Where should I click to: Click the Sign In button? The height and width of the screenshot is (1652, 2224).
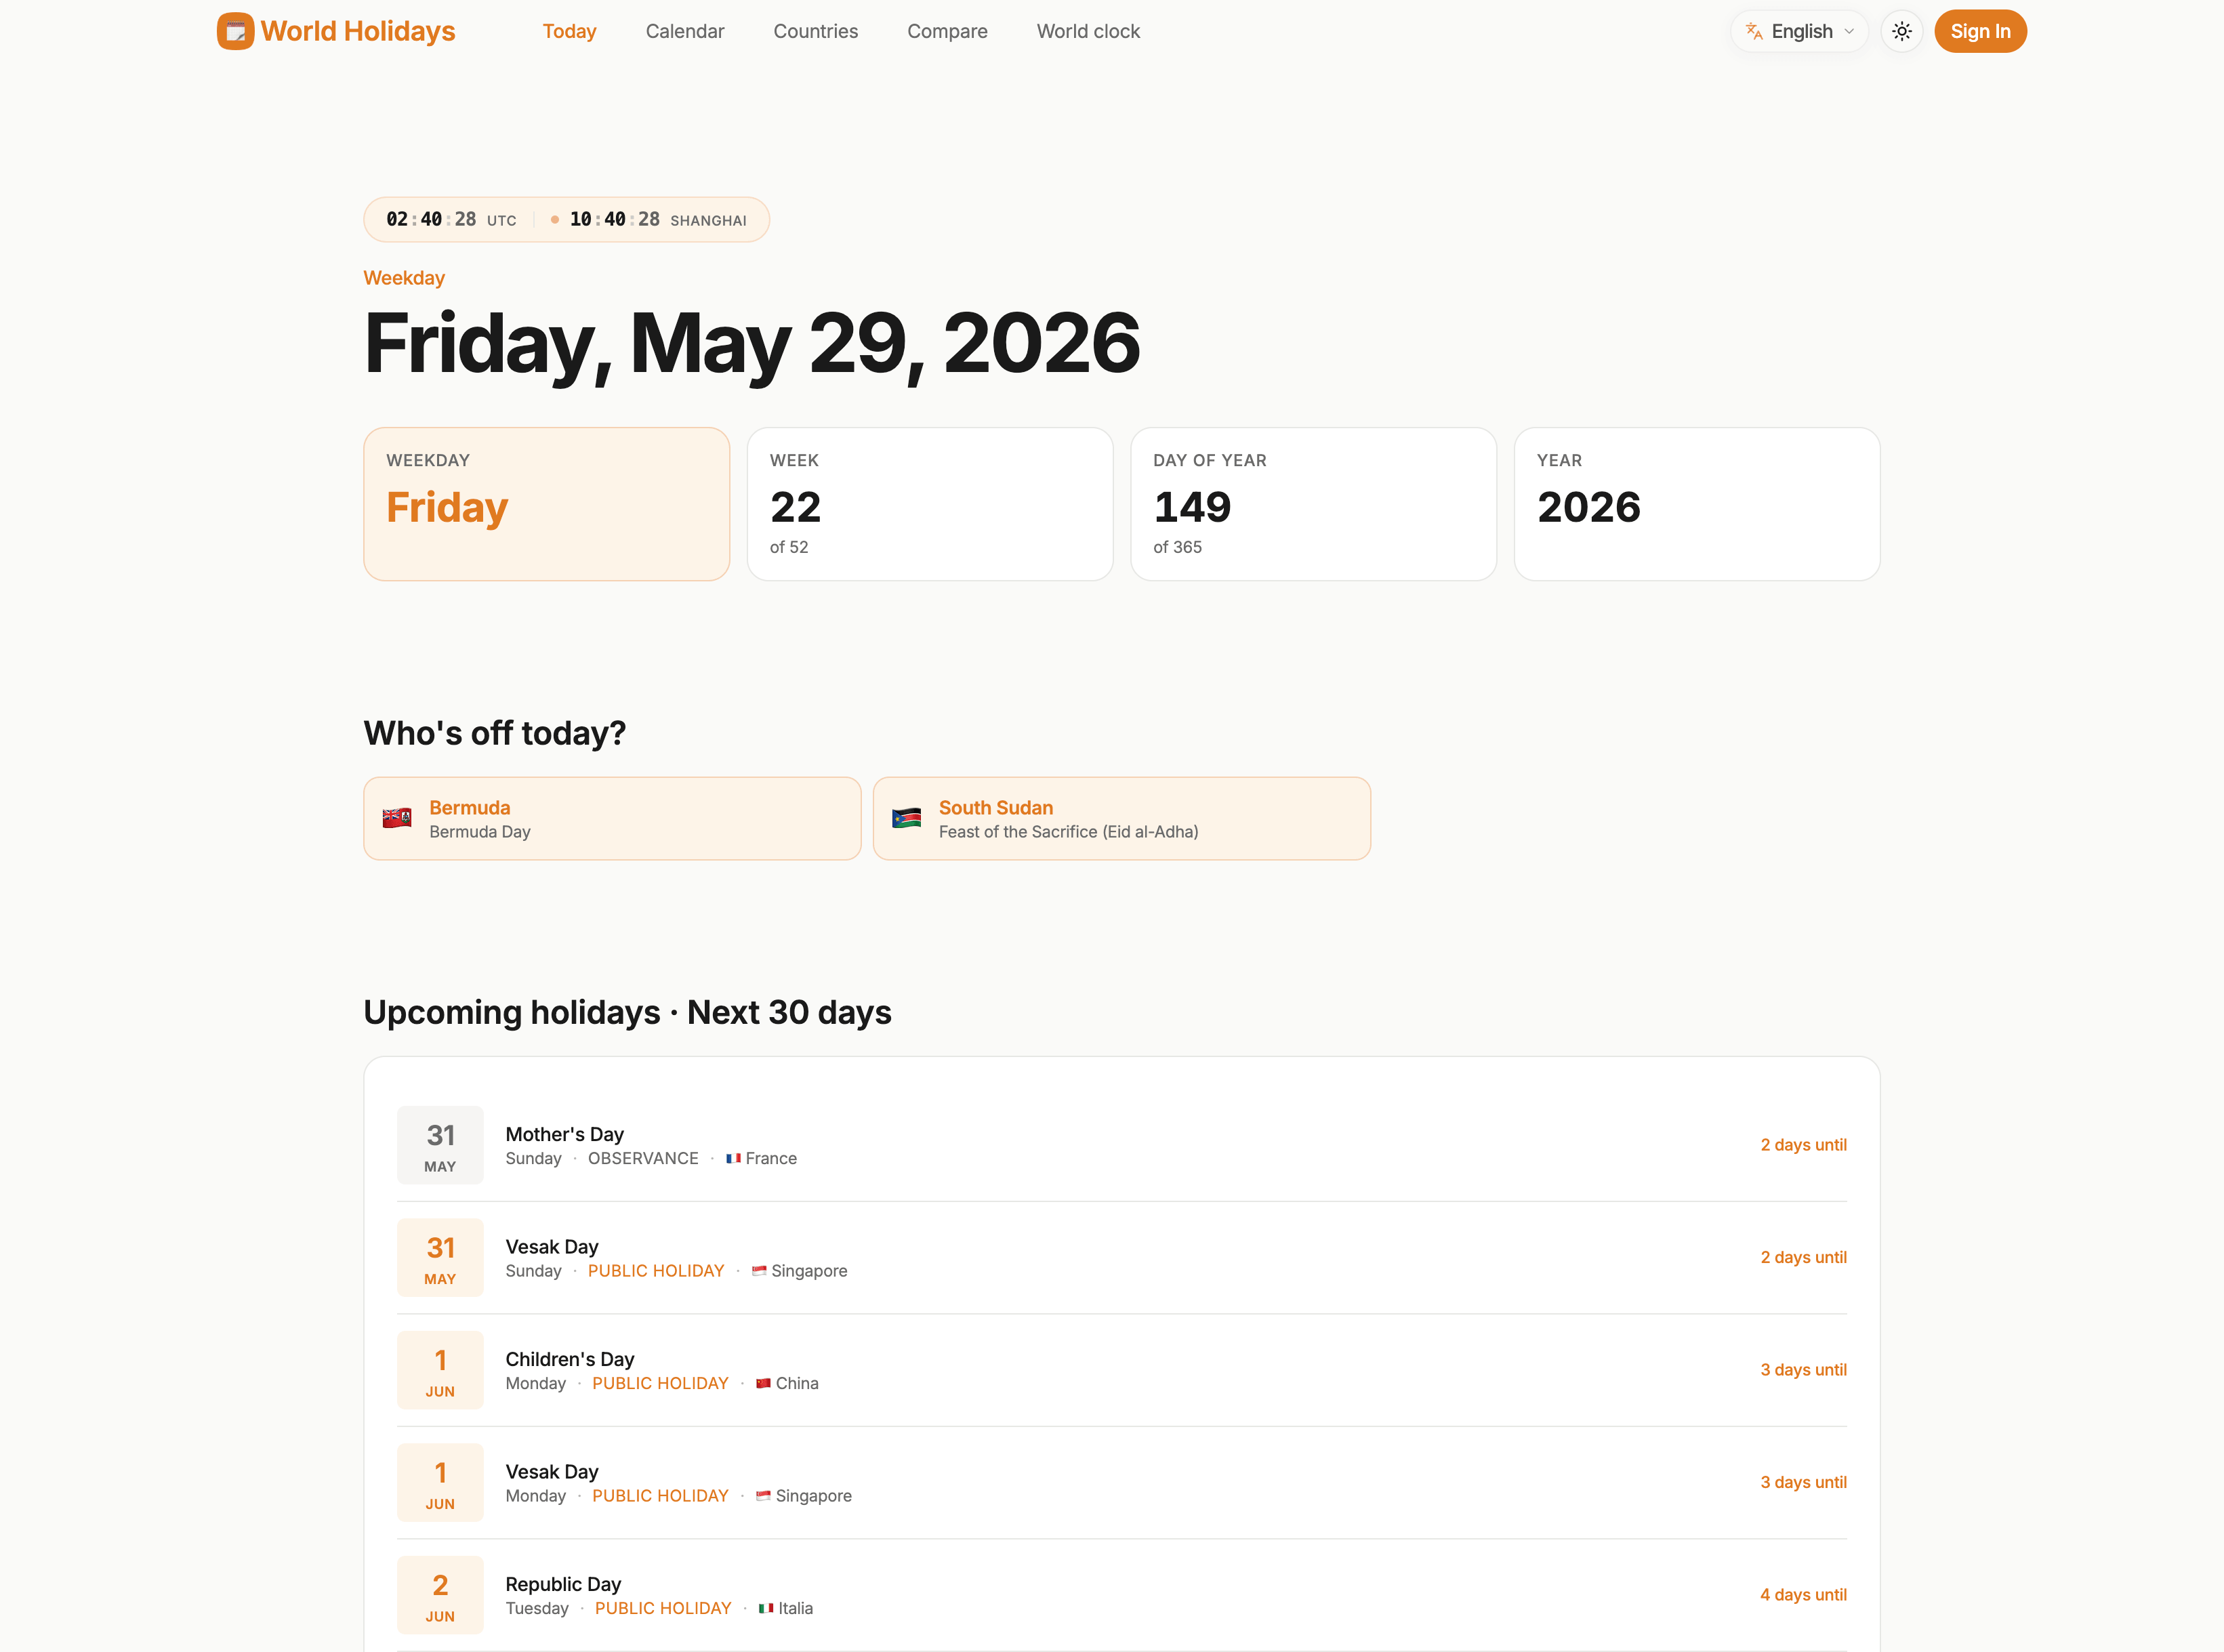click(1980, 31)
